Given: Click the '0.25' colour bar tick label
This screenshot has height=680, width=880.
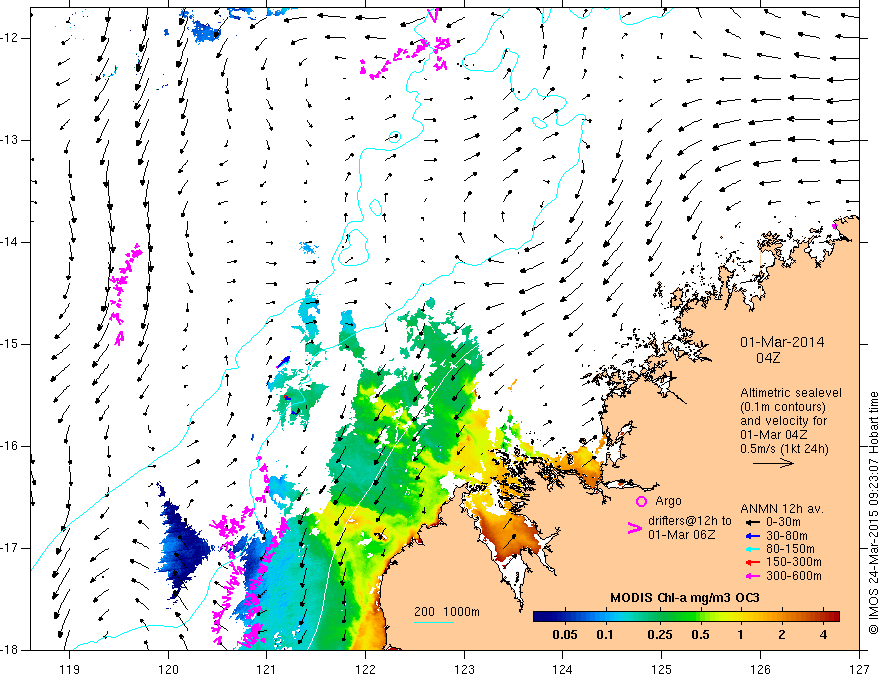Looking at the screenshot, I should click(659, 635).
